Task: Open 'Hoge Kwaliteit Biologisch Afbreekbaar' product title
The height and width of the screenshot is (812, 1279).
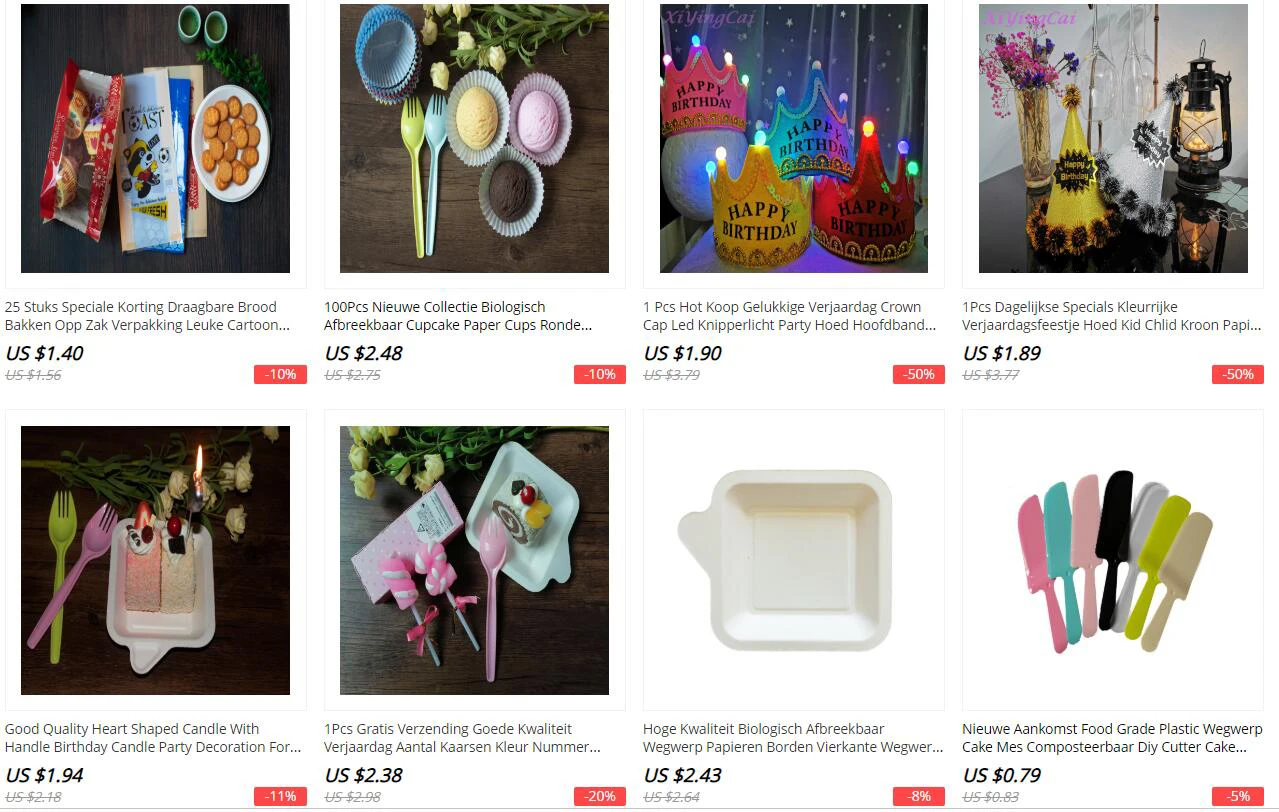Action: tap(794, 738)
